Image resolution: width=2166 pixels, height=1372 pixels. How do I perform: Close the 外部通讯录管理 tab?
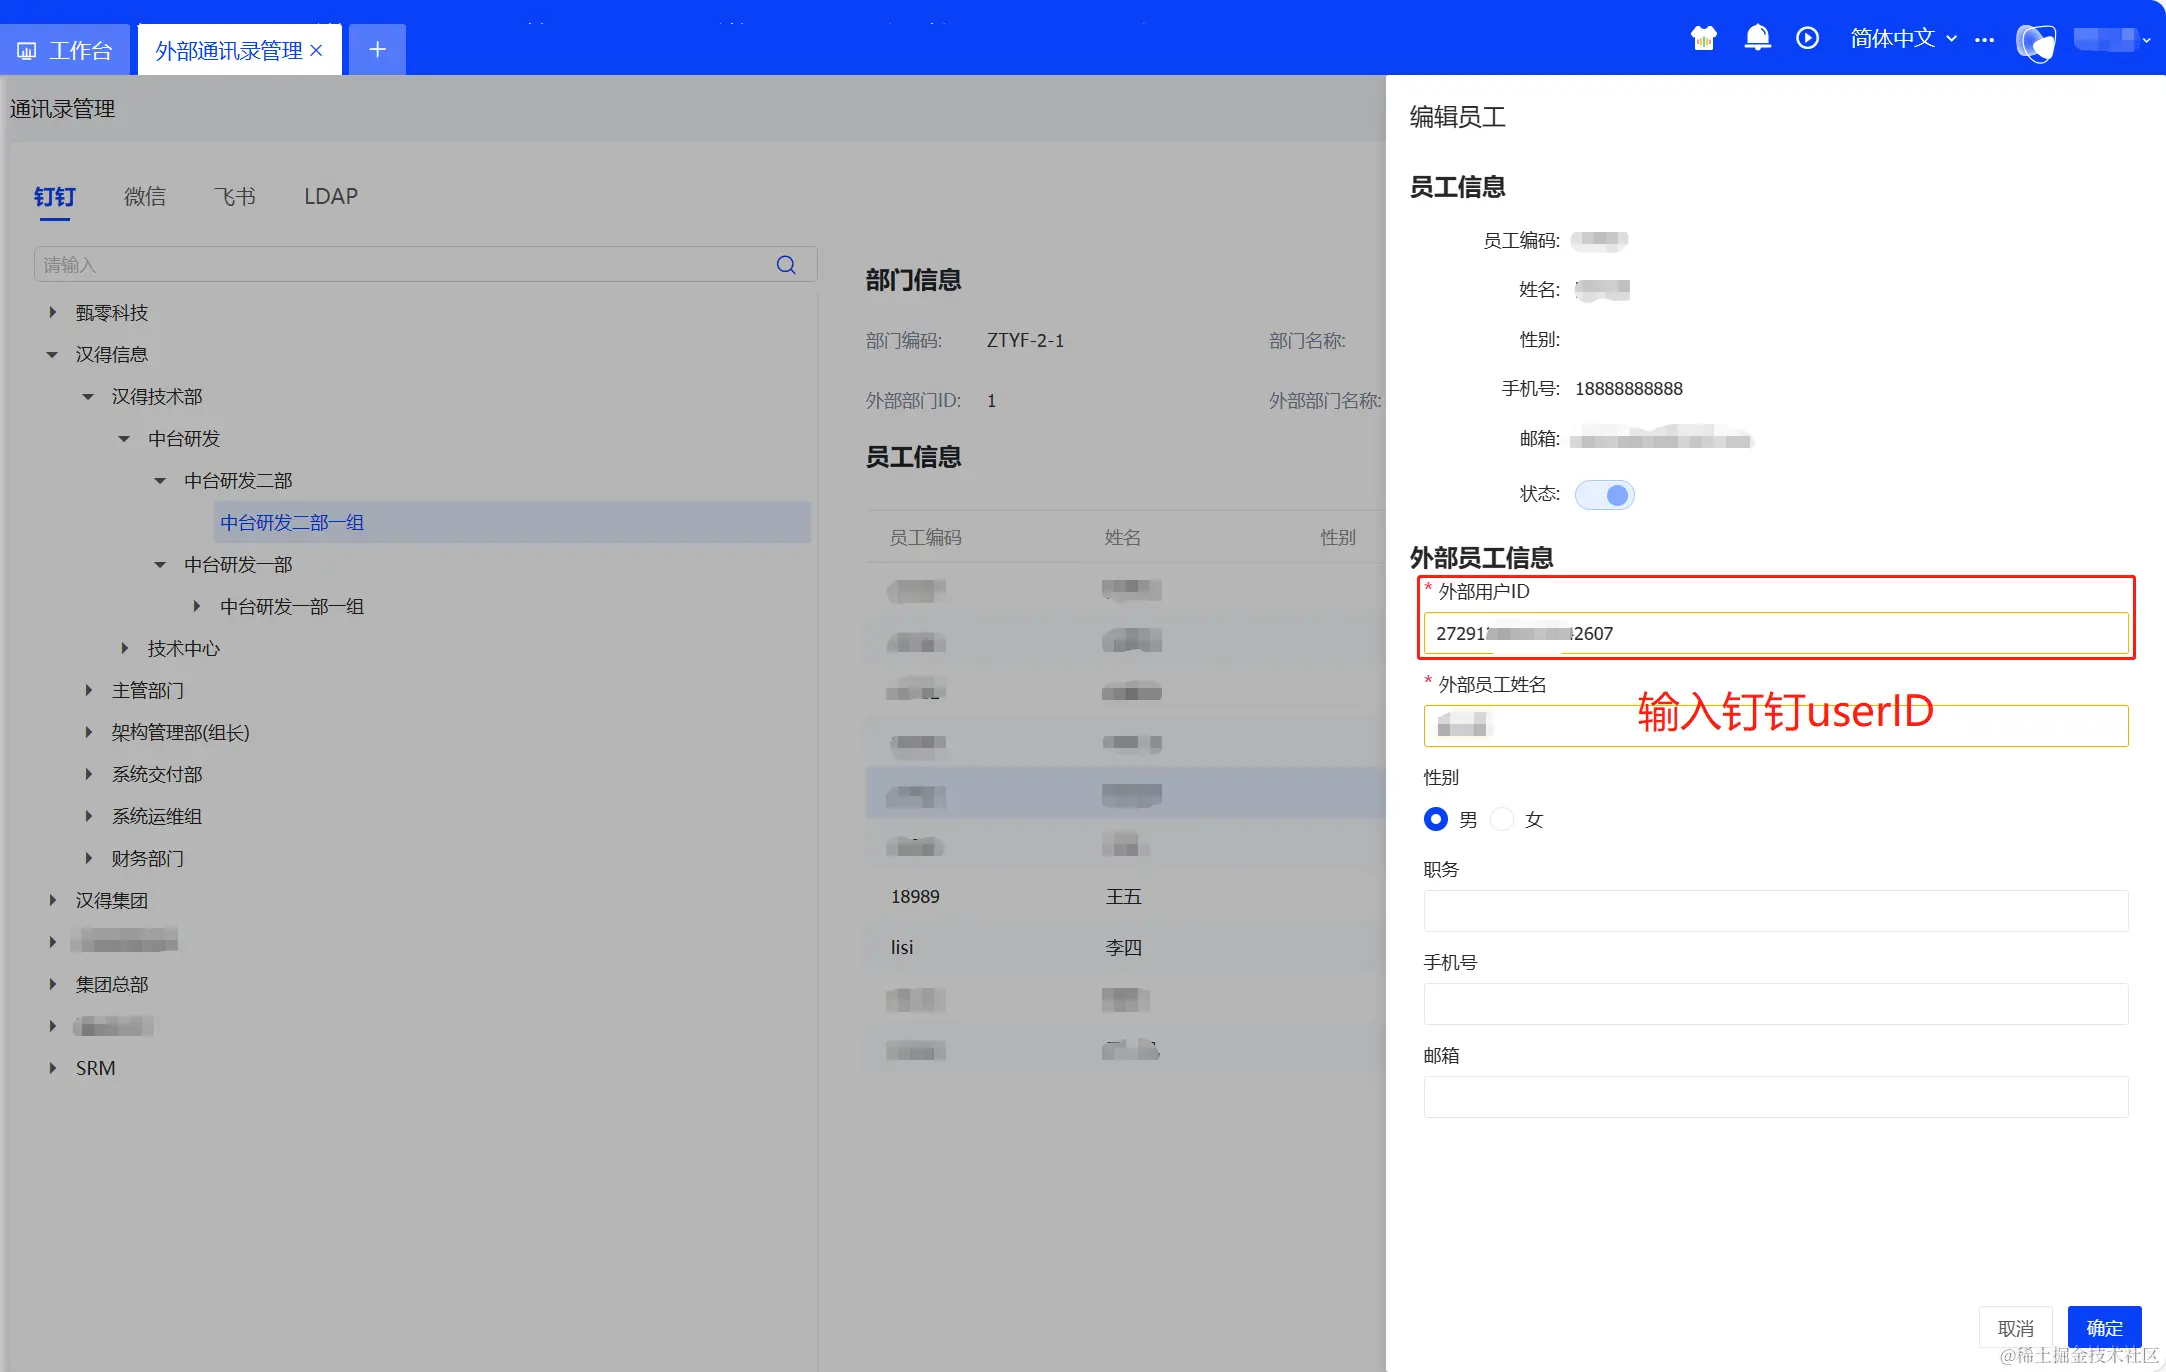point(317,50)
